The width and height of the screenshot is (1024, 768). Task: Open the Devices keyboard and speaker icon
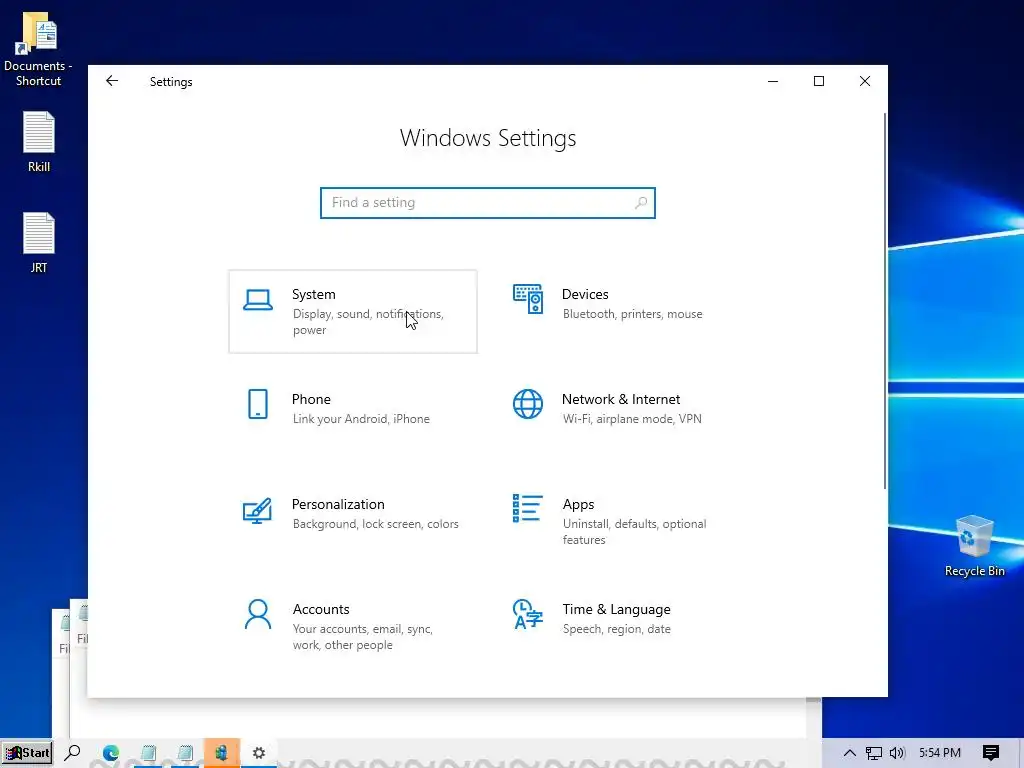coord(528,299)
